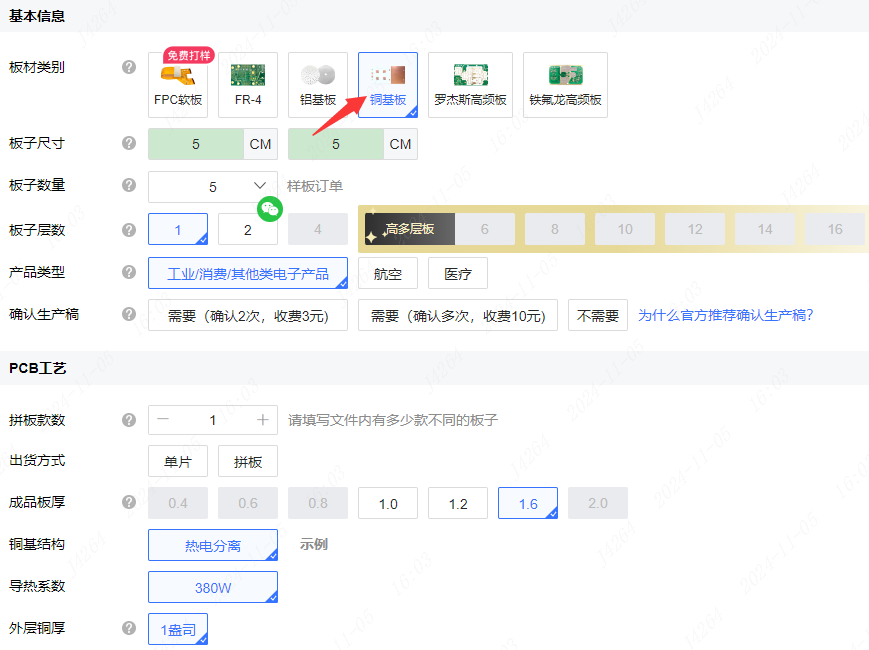Select 拼板 as delivery method
Viewport: 869px width, 650px height.
[x=248, y=462]
